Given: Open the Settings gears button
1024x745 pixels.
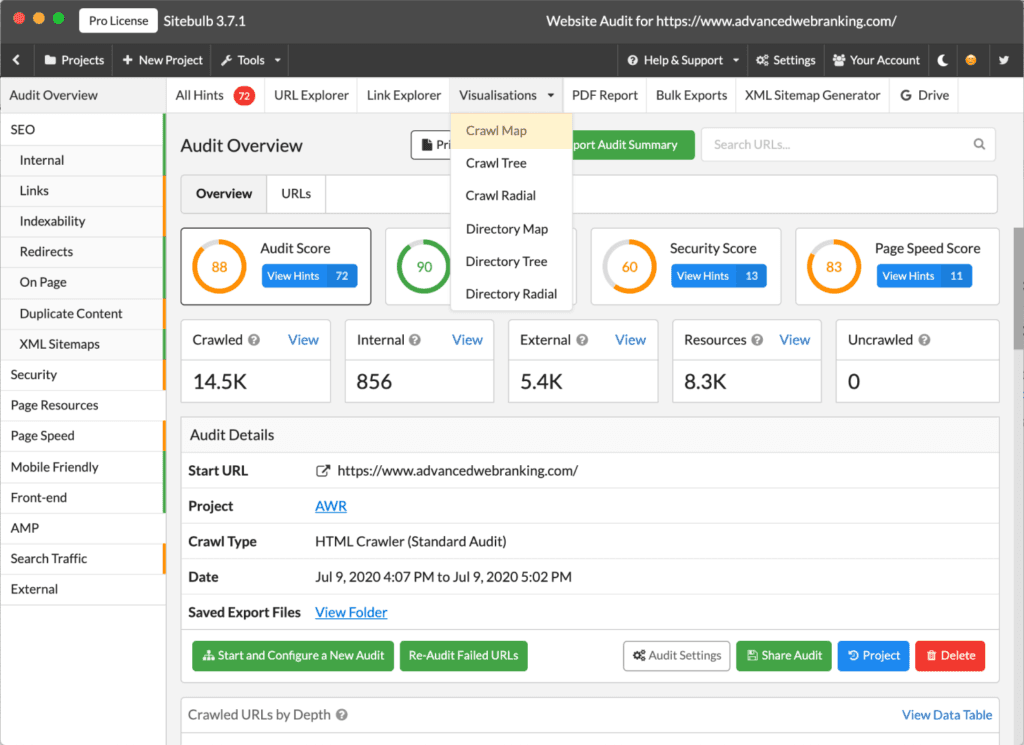Looking at the screenshot, I should [786, 60].
